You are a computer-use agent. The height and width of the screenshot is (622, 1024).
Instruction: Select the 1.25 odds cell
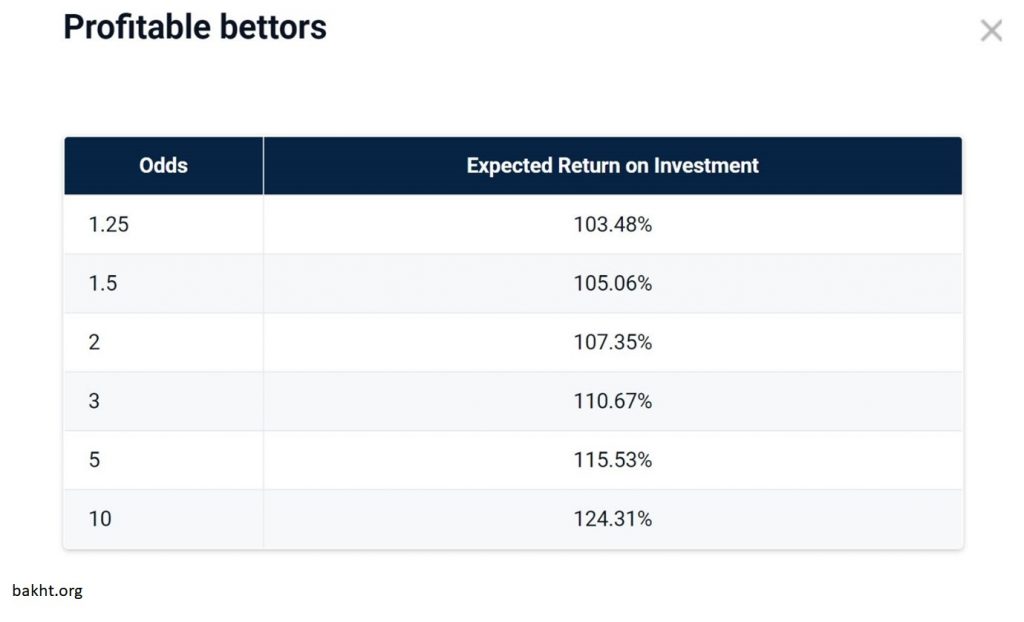click(x=109, y=225)
